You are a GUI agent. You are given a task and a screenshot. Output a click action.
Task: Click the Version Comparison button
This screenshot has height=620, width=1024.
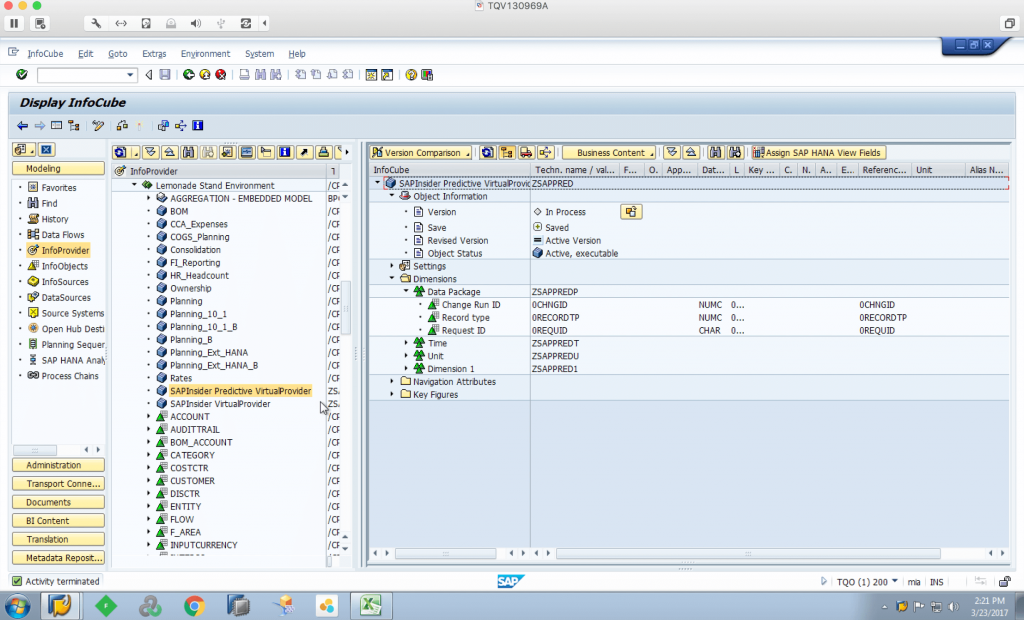(x=421, y=153)
